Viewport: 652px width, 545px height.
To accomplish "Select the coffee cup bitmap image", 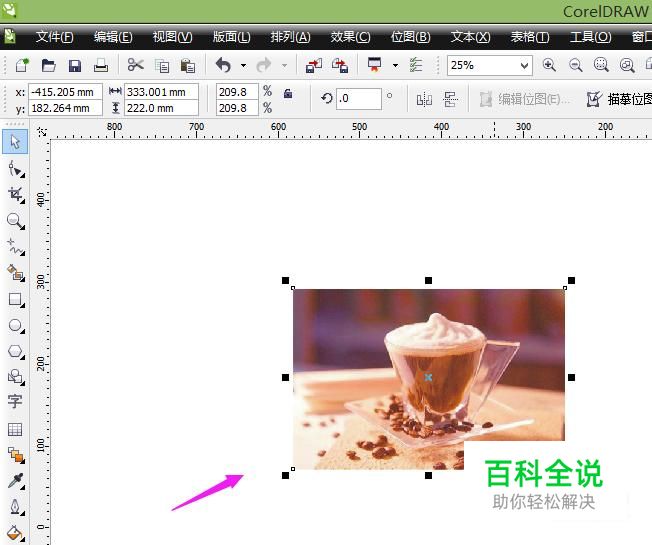I will [x=428, y=377].
